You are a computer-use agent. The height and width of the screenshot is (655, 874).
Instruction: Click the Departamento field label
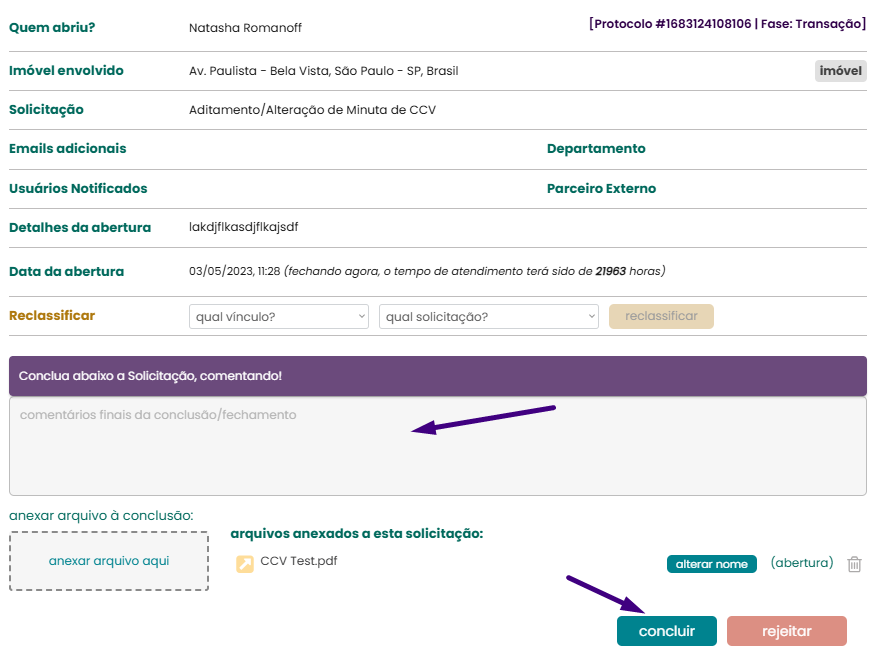coord(596,149)
